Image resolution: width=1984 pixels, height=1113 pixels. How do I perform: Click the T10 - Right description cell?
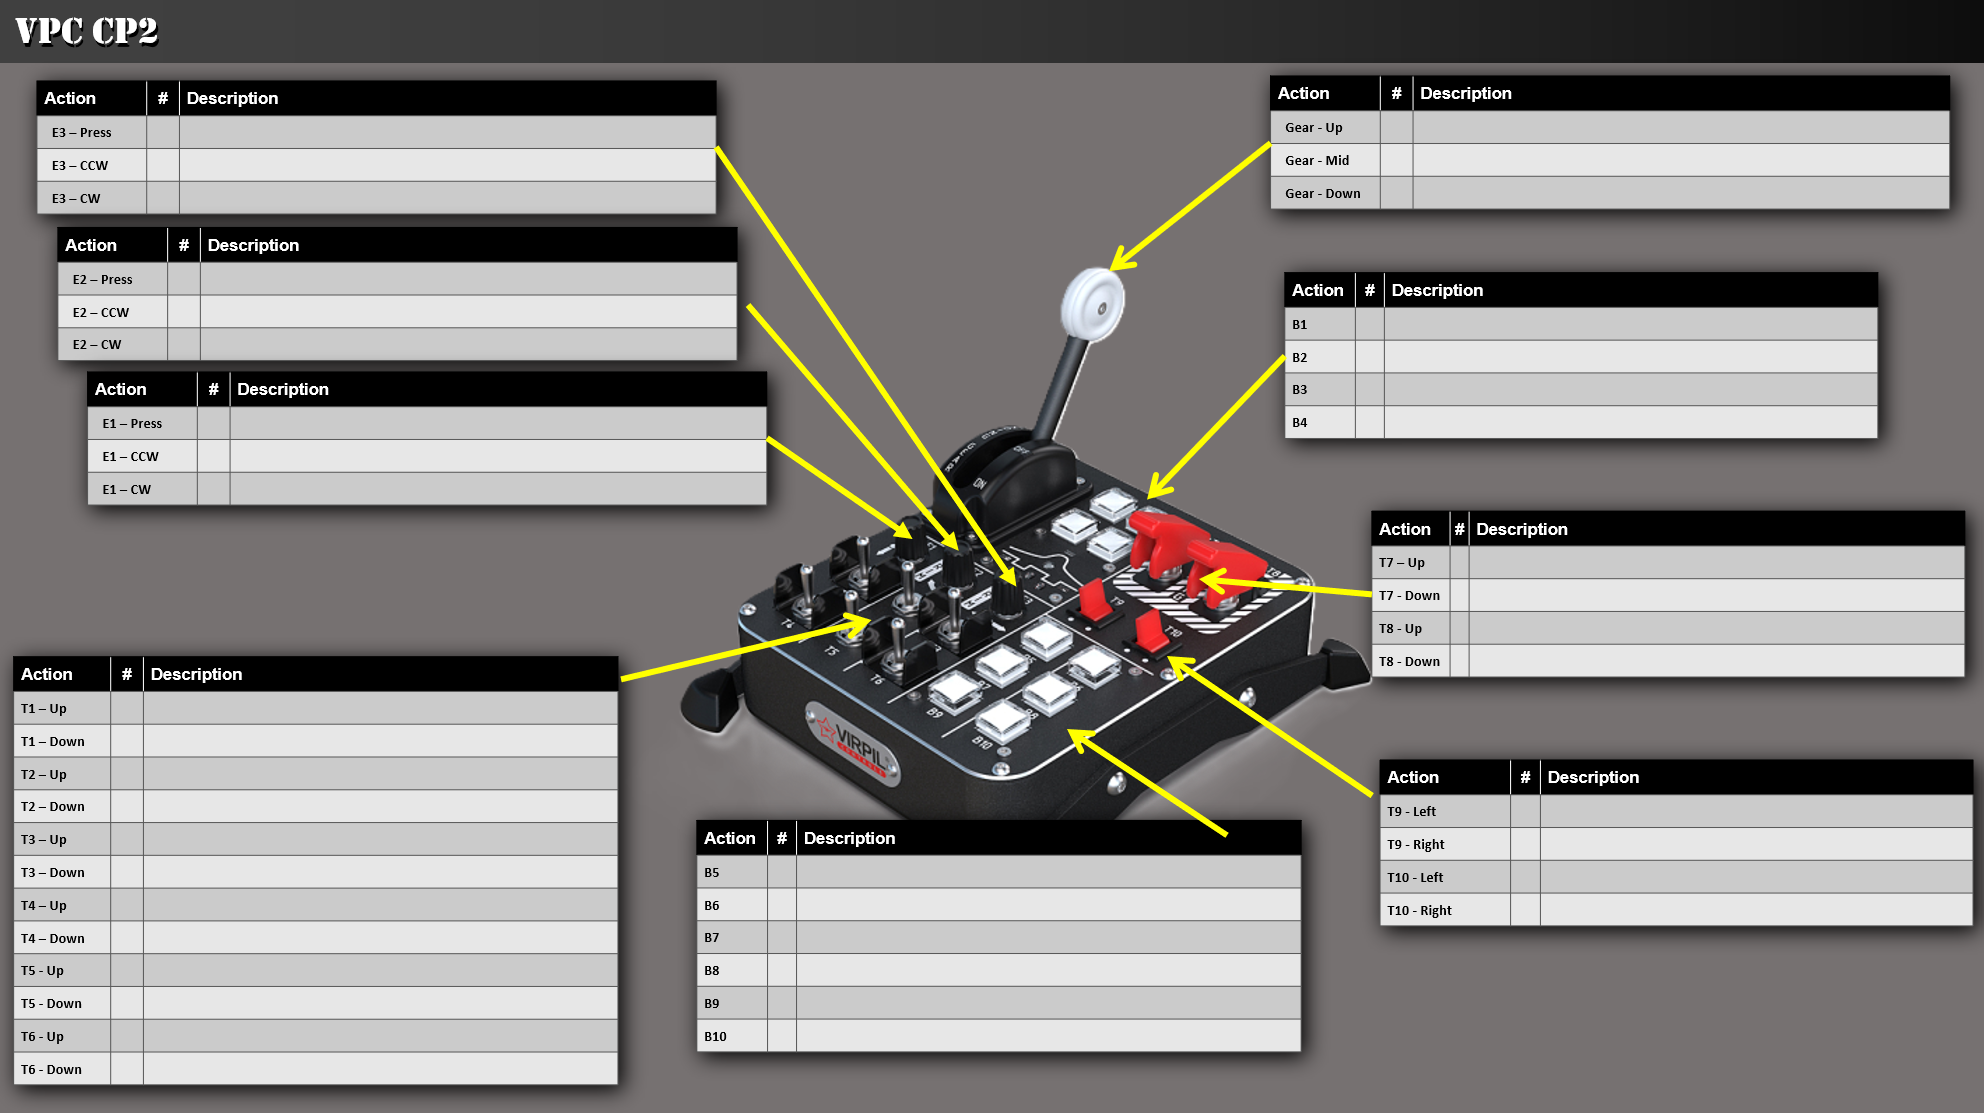click(x=1755, y=910)
